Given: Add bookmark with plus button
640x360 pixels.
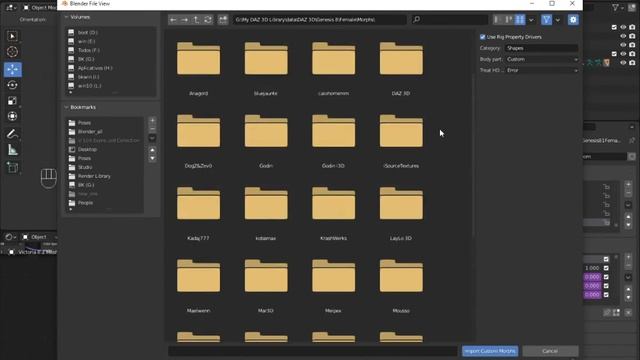Looking at the screenshot, I should (152, 120).
